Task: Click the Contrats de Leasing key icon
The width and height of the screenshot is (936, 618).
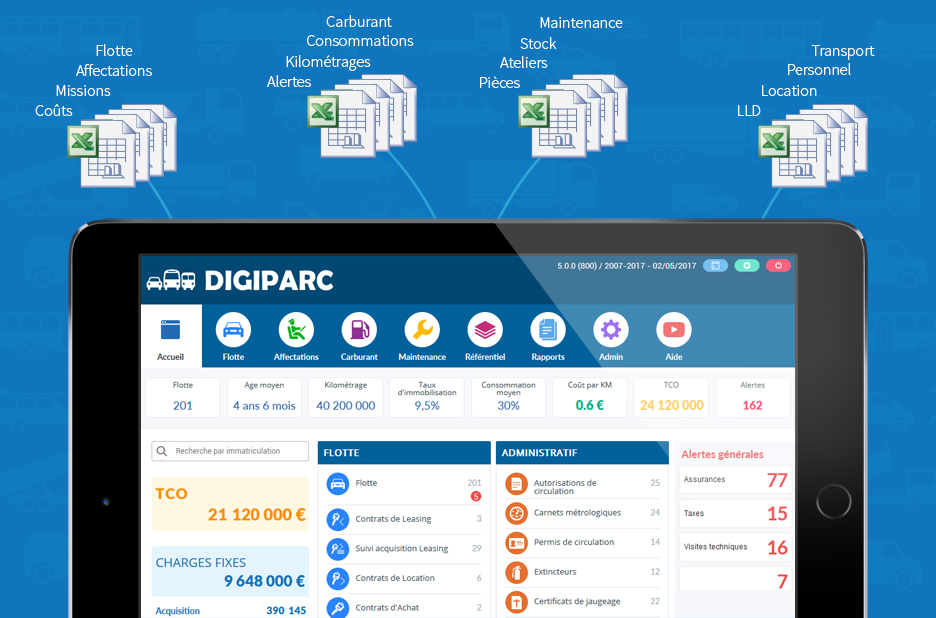Action: point(338,519)
